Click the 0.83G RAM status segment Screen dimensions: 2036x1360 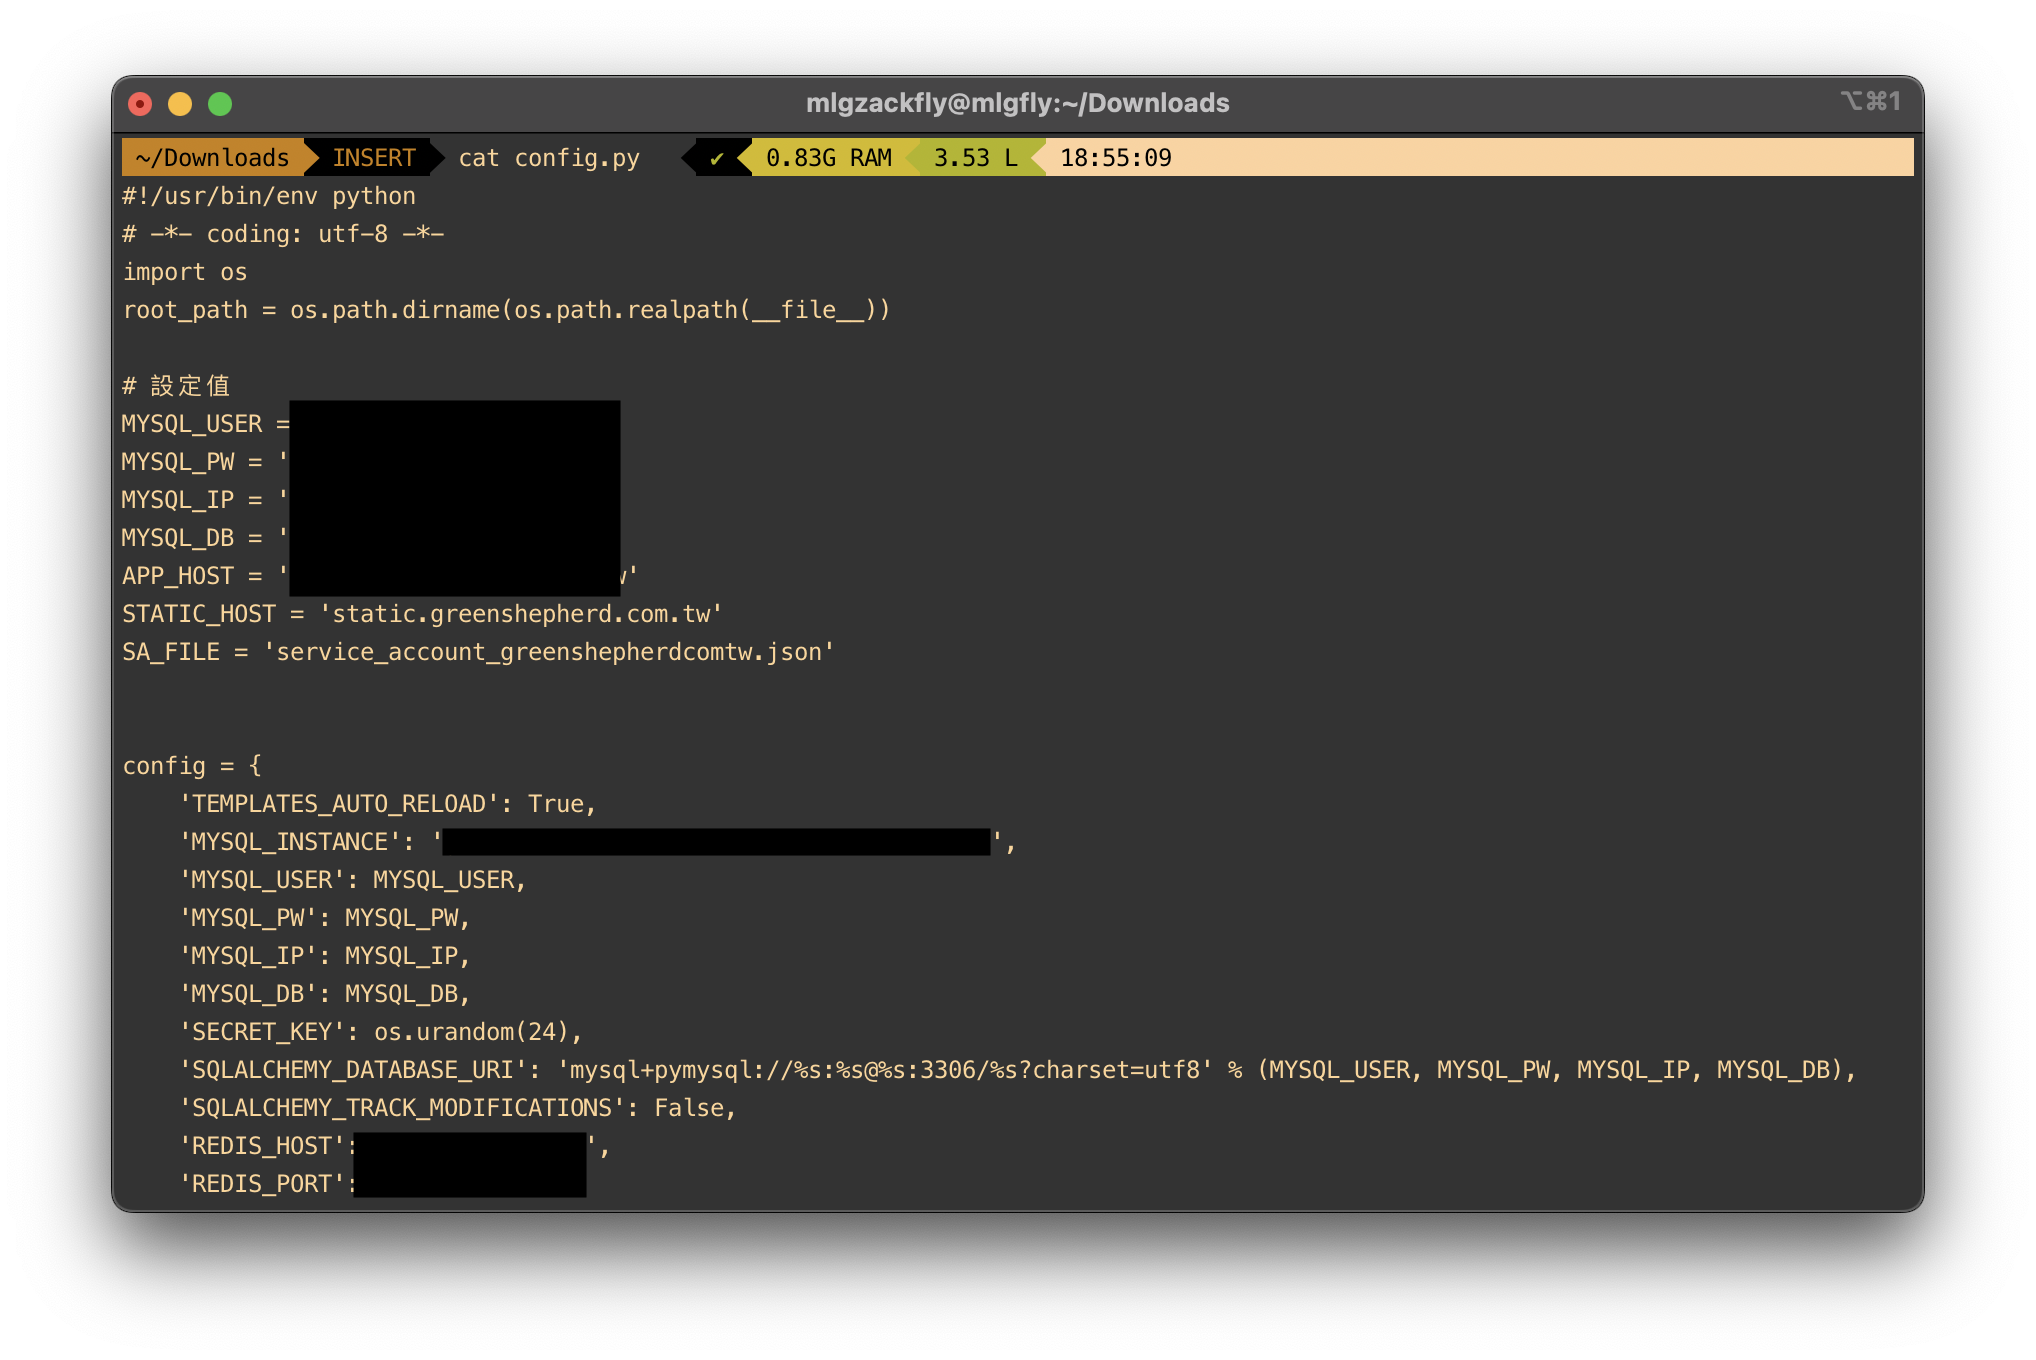[x=828, y=158]
